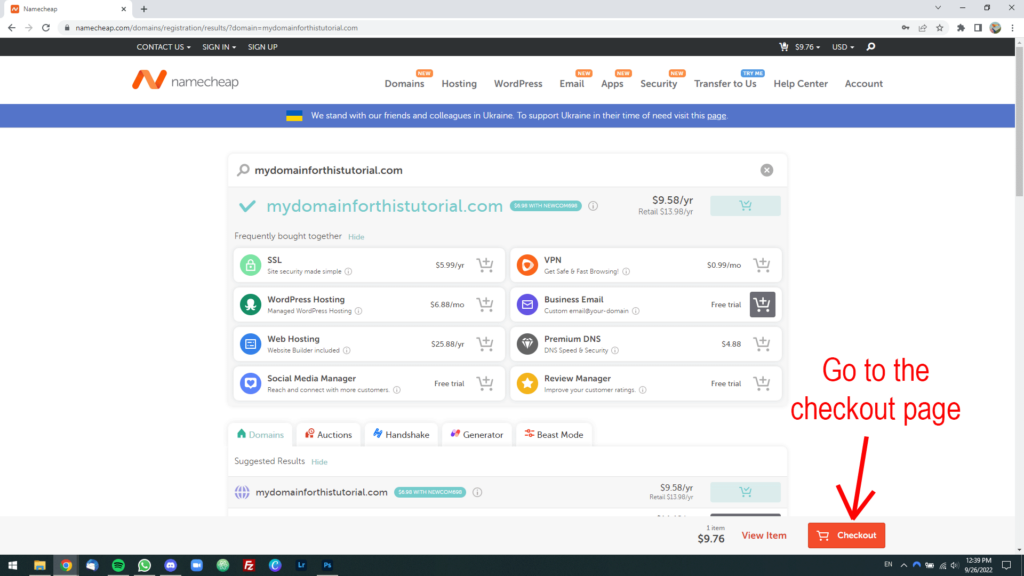The width and height of the screenshot is (1024, 576).
Task: Click the red Checkout button
Action: click(846, 536)
